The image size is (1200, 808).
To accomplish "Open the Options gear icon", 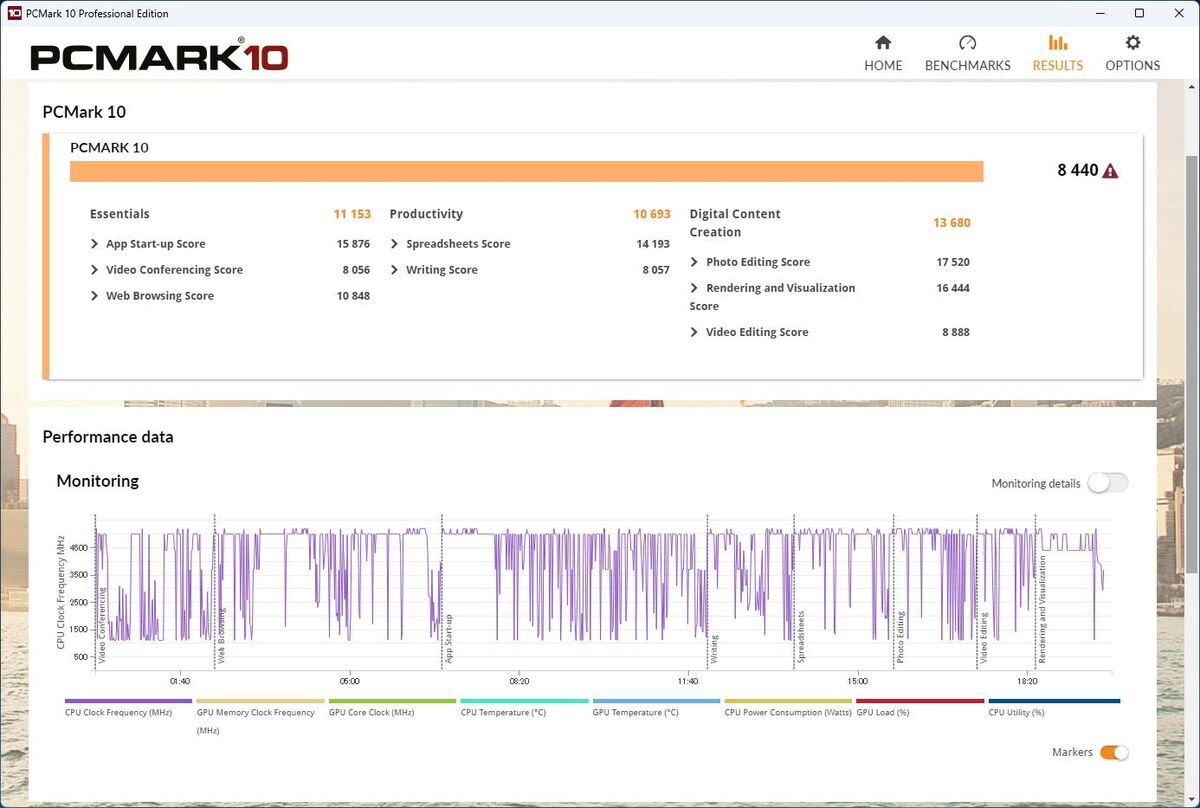I will coord(1133,43).
